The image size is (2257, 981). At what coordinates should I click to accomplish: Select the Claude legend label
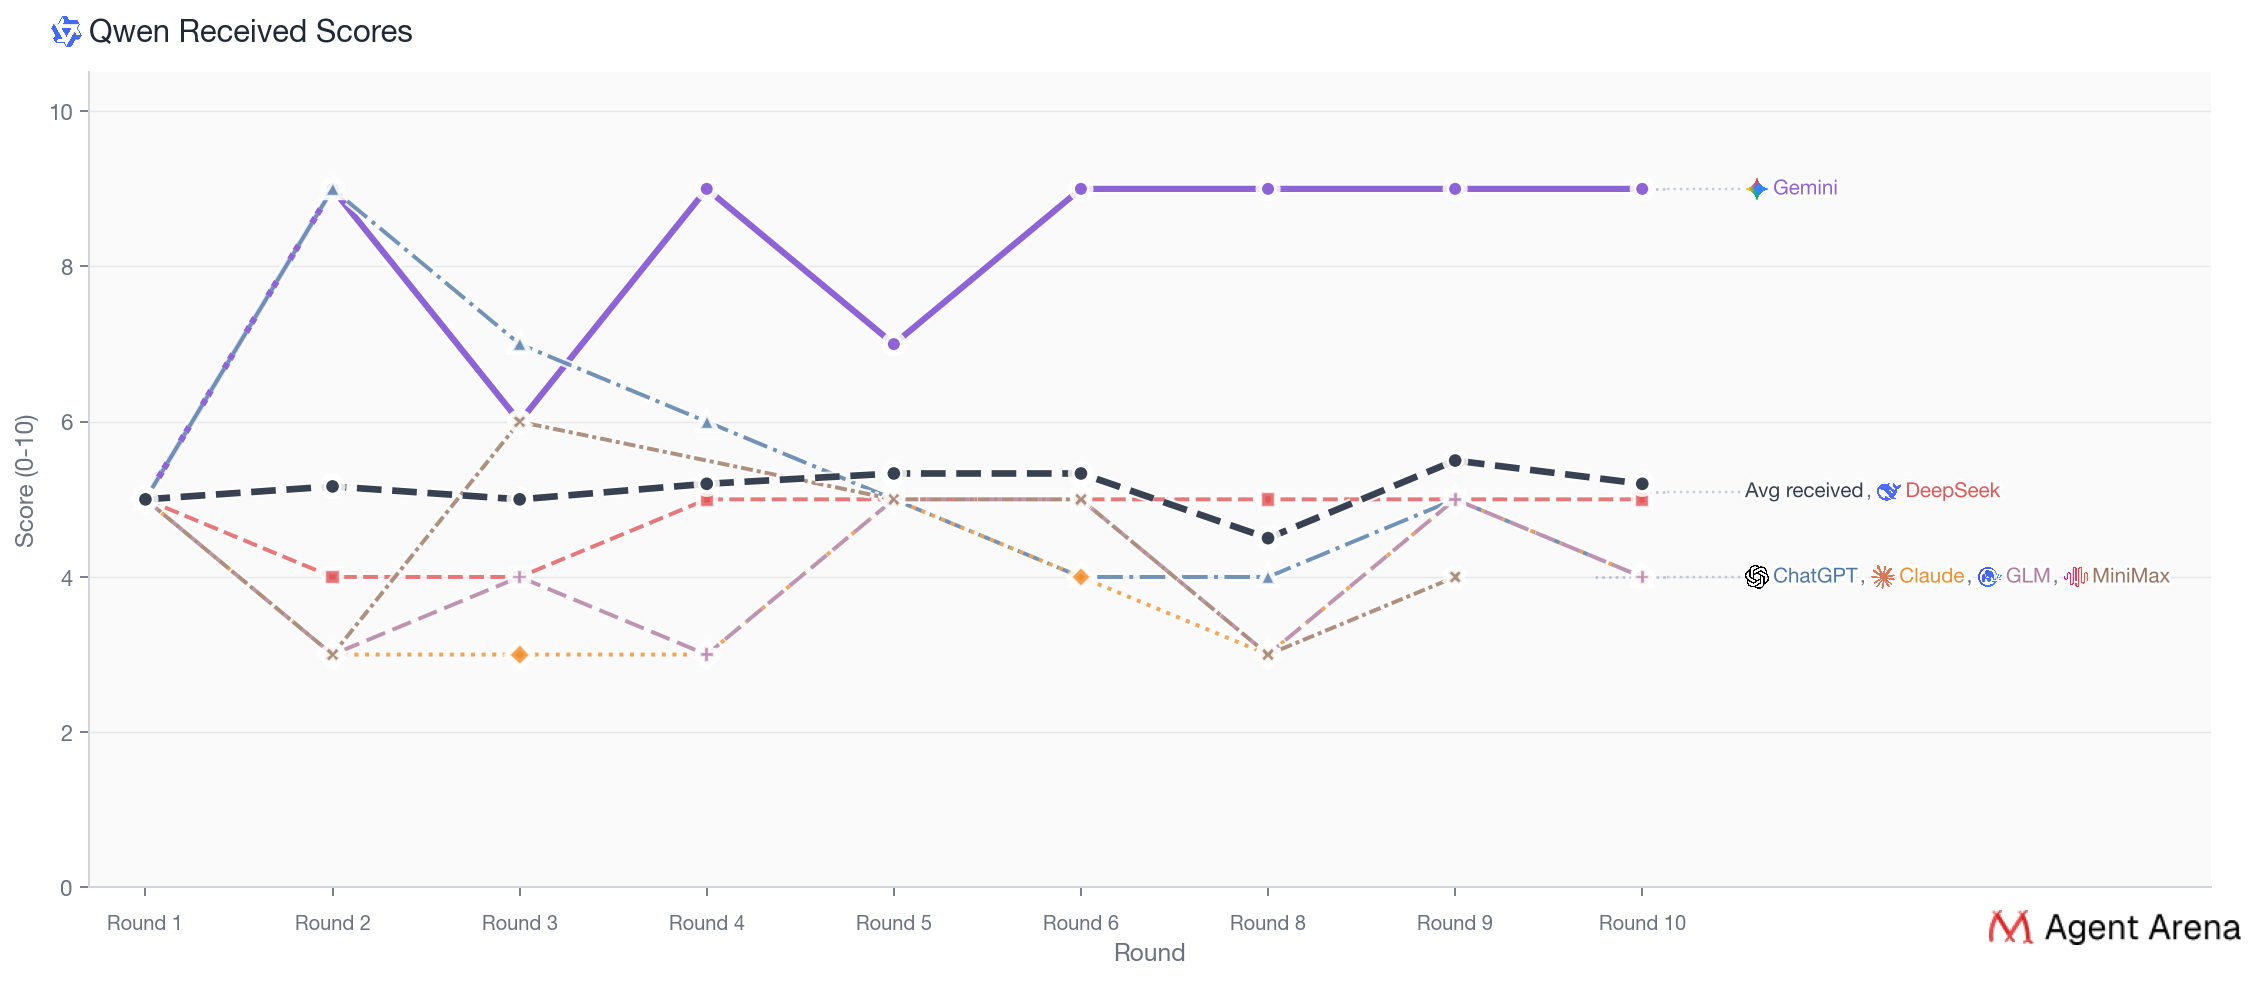pos(1931,576)
